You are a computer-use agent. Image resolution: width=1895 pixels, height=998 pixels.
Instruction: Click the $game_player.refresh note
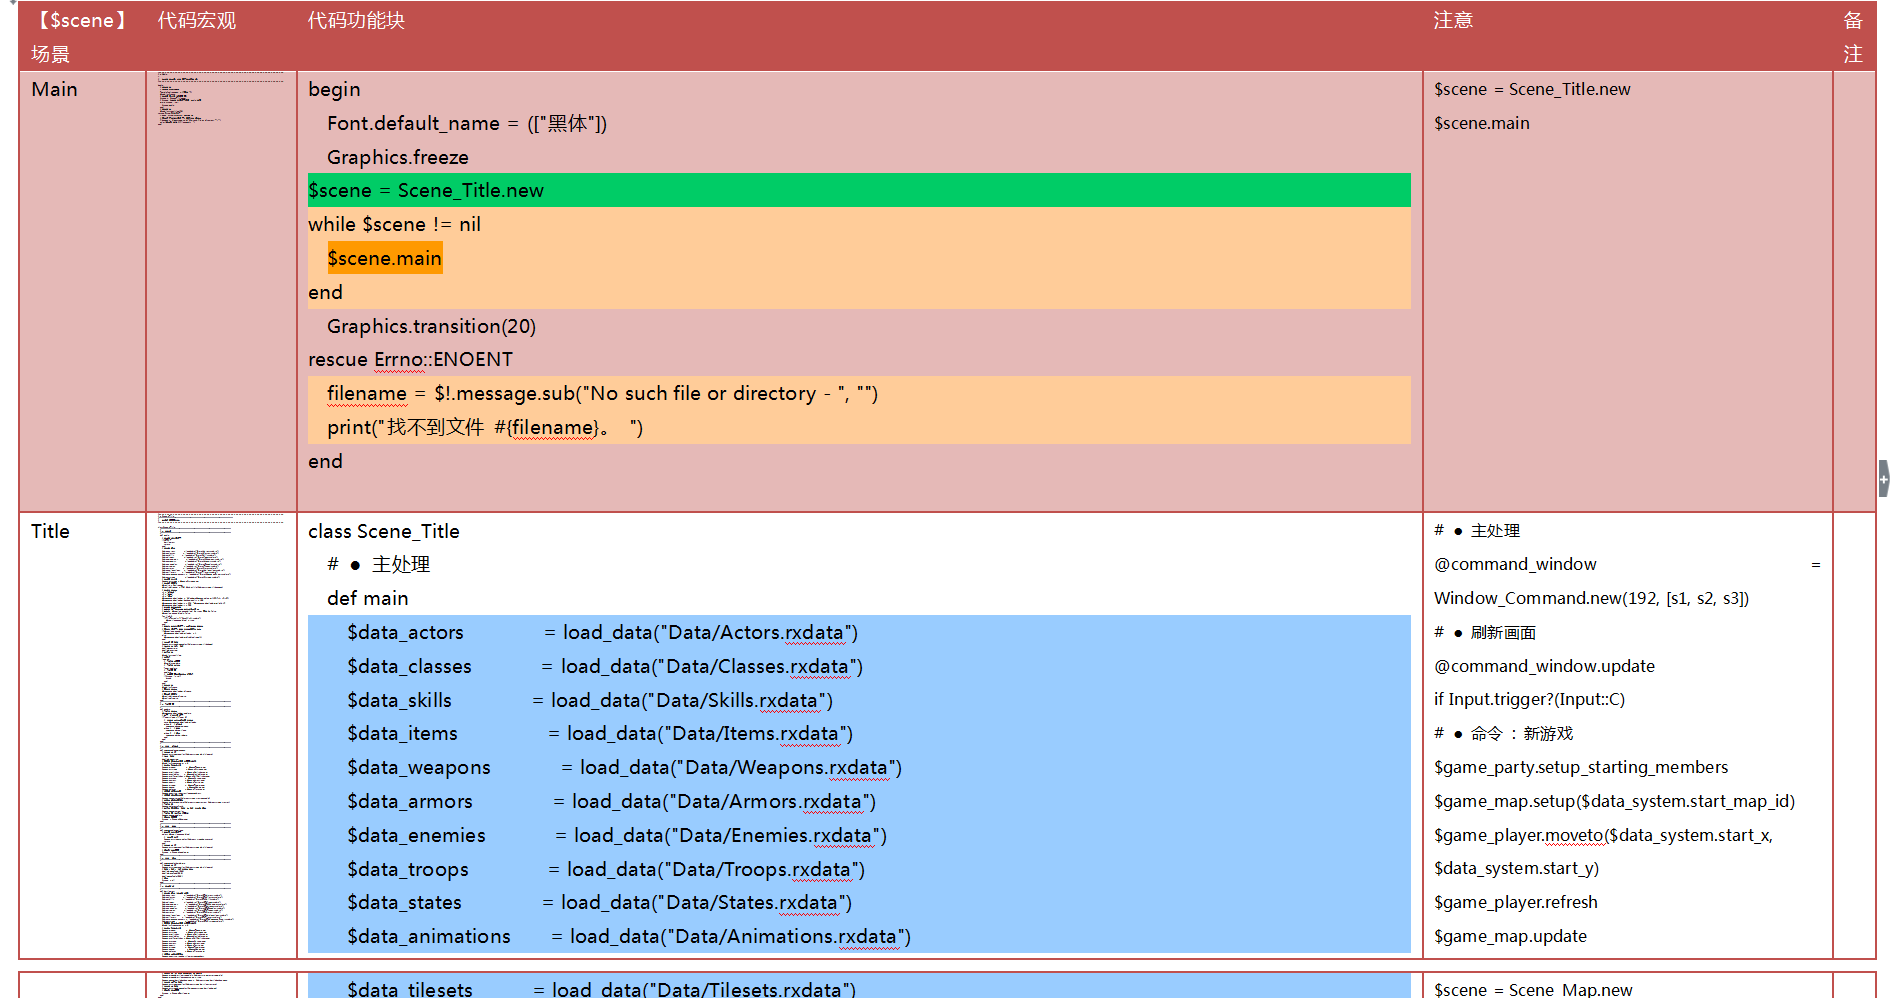pos(1515,902)
